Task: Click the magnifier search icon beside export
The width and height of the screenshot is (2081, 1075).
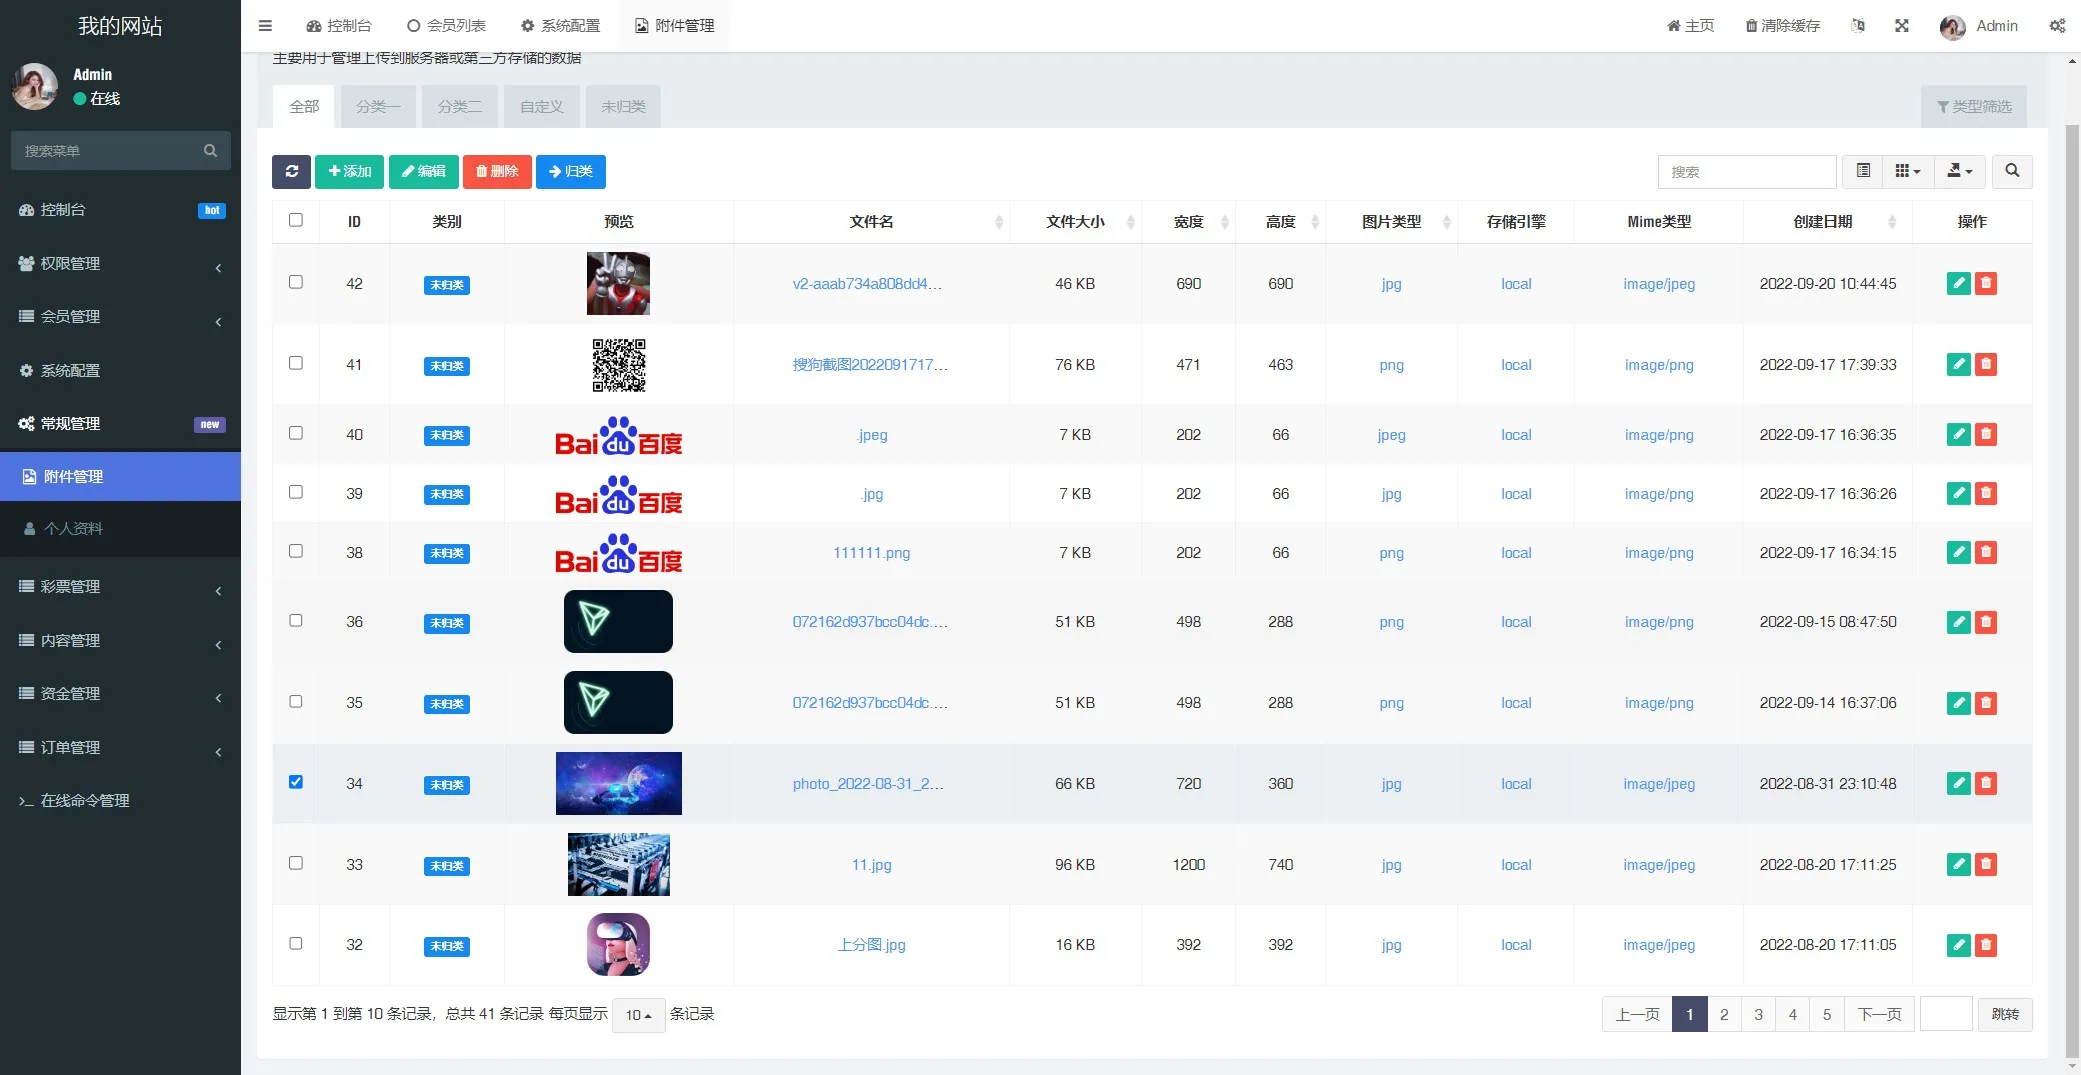Action: pyautogui.click(x=2012, y=171)
